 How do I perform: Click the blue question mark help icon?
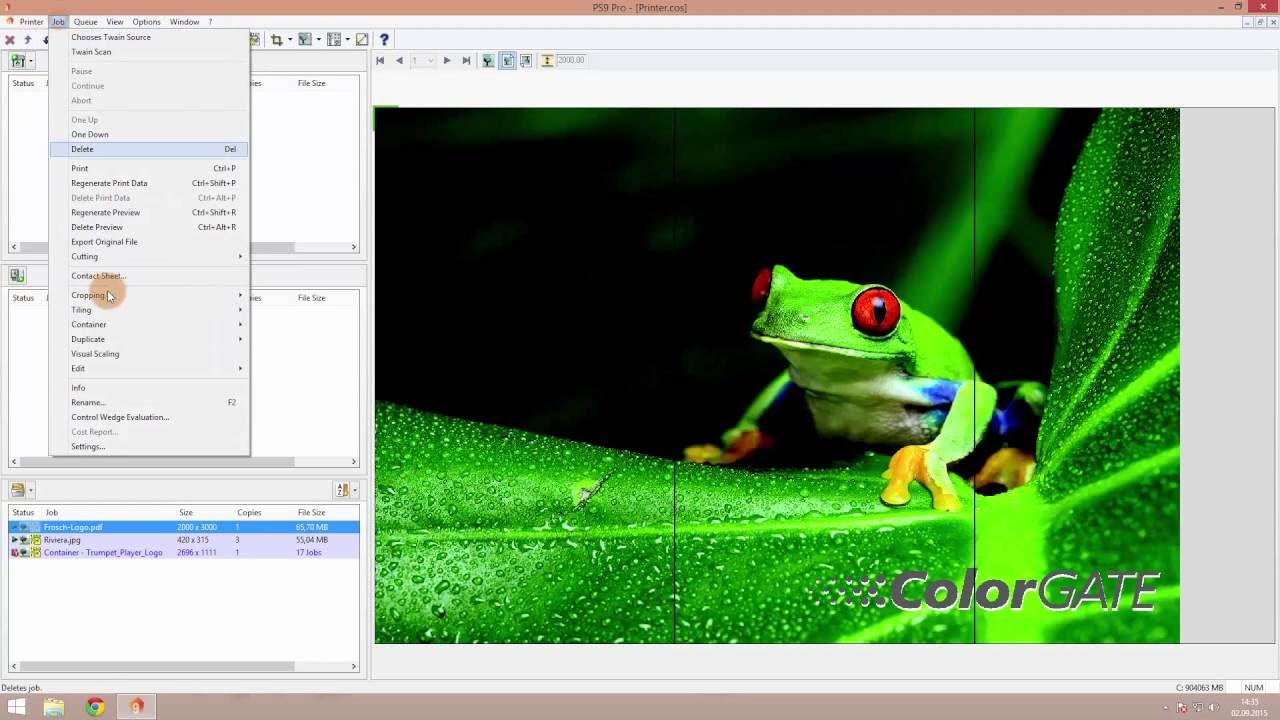384,40
